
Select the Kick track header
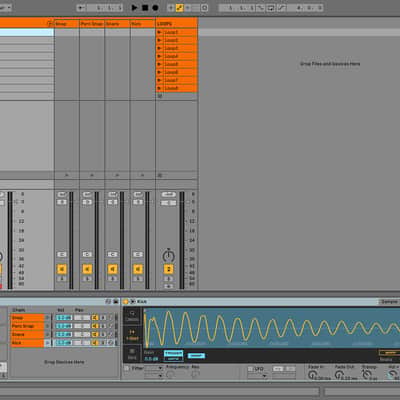click(x=143, y=24)
